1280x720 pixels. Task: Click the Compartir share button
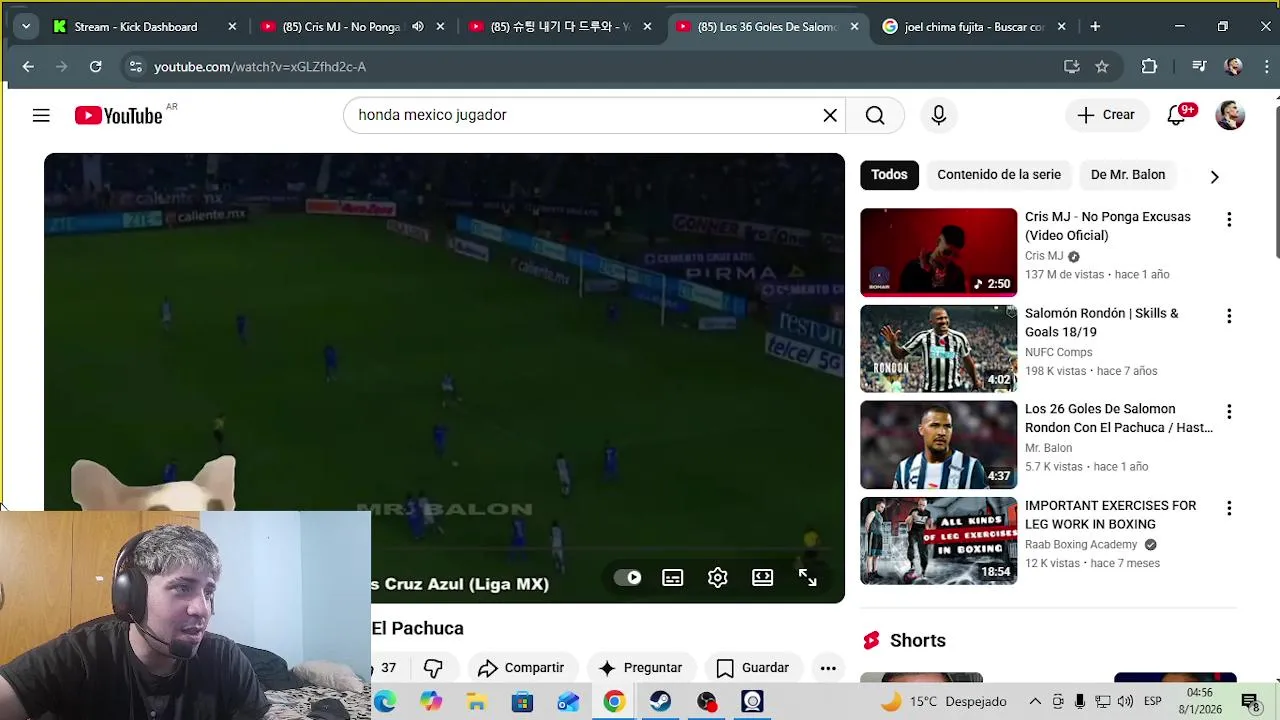[x=521, y=668]
